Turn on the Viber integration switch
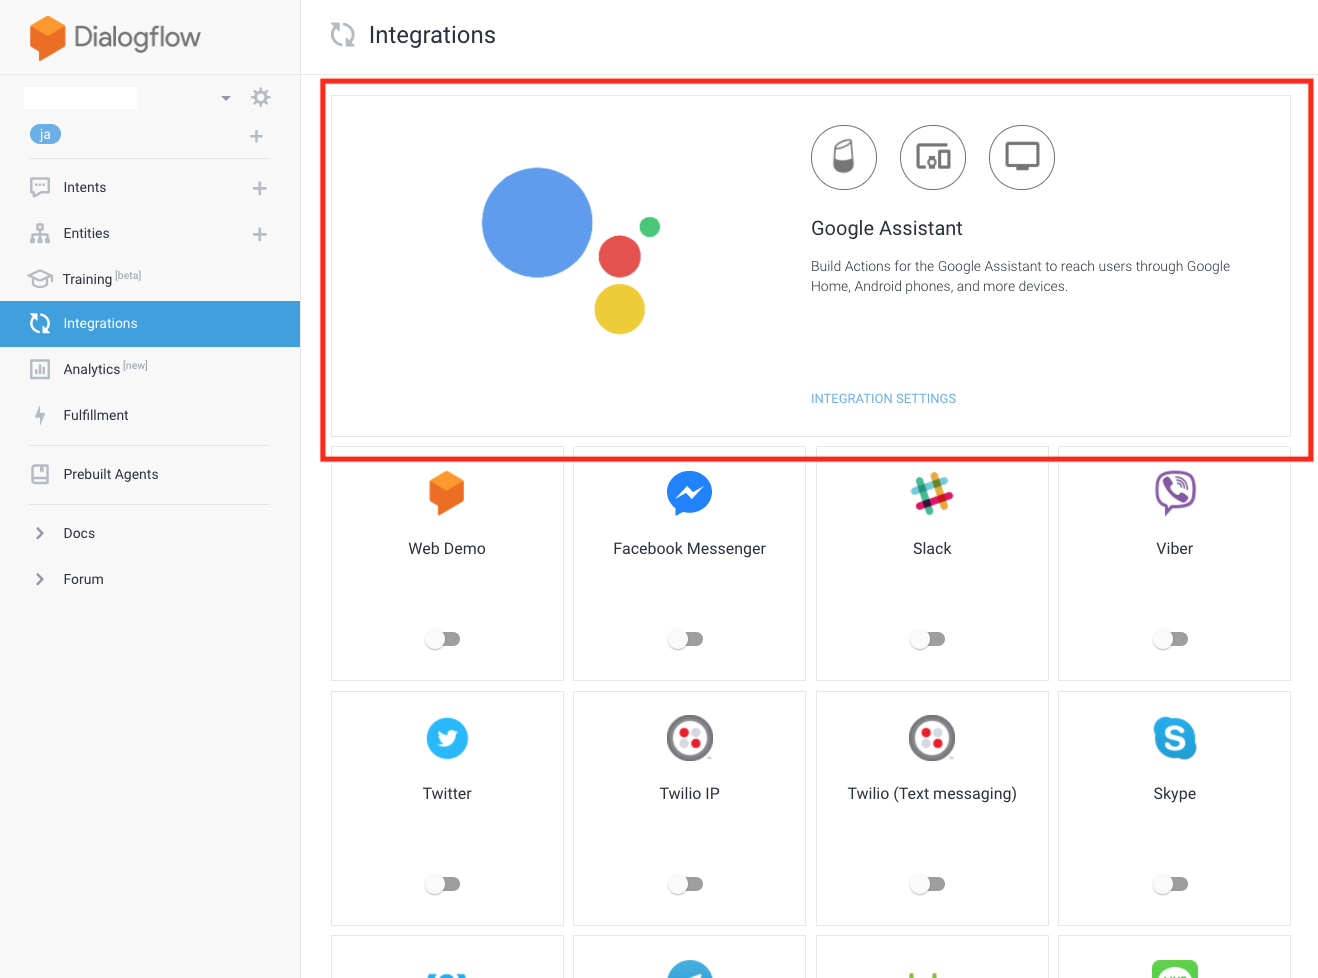This screenshot has width=1318, height=978. [x=1170, y=639]
